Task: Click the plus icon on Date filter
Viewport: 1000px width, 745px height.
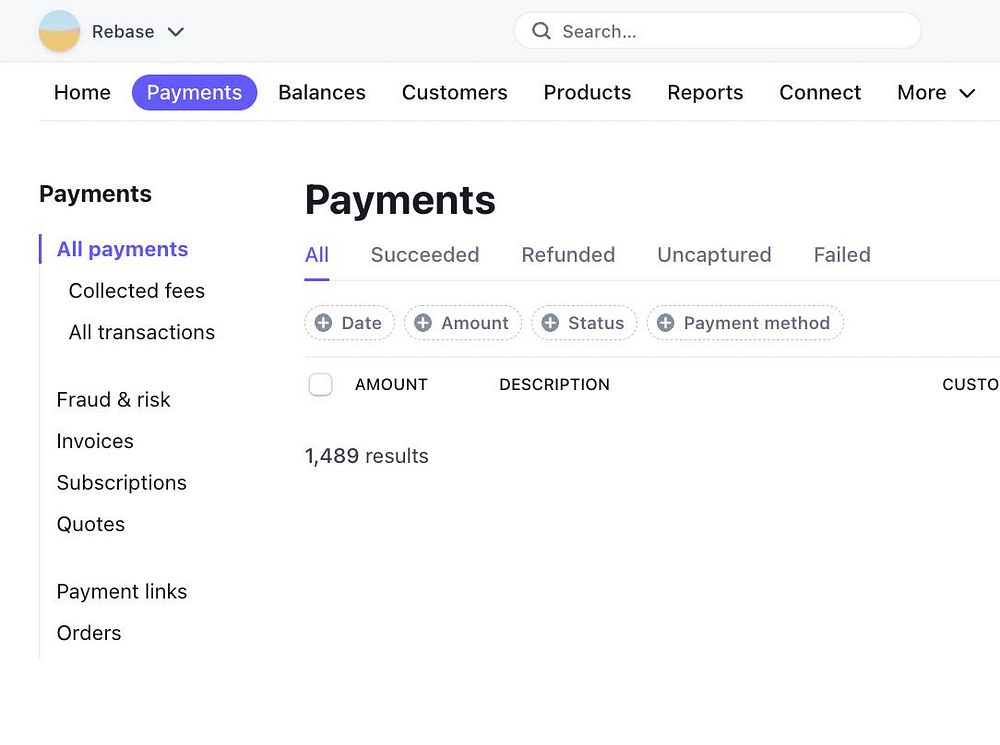Action: coord(323,323)
